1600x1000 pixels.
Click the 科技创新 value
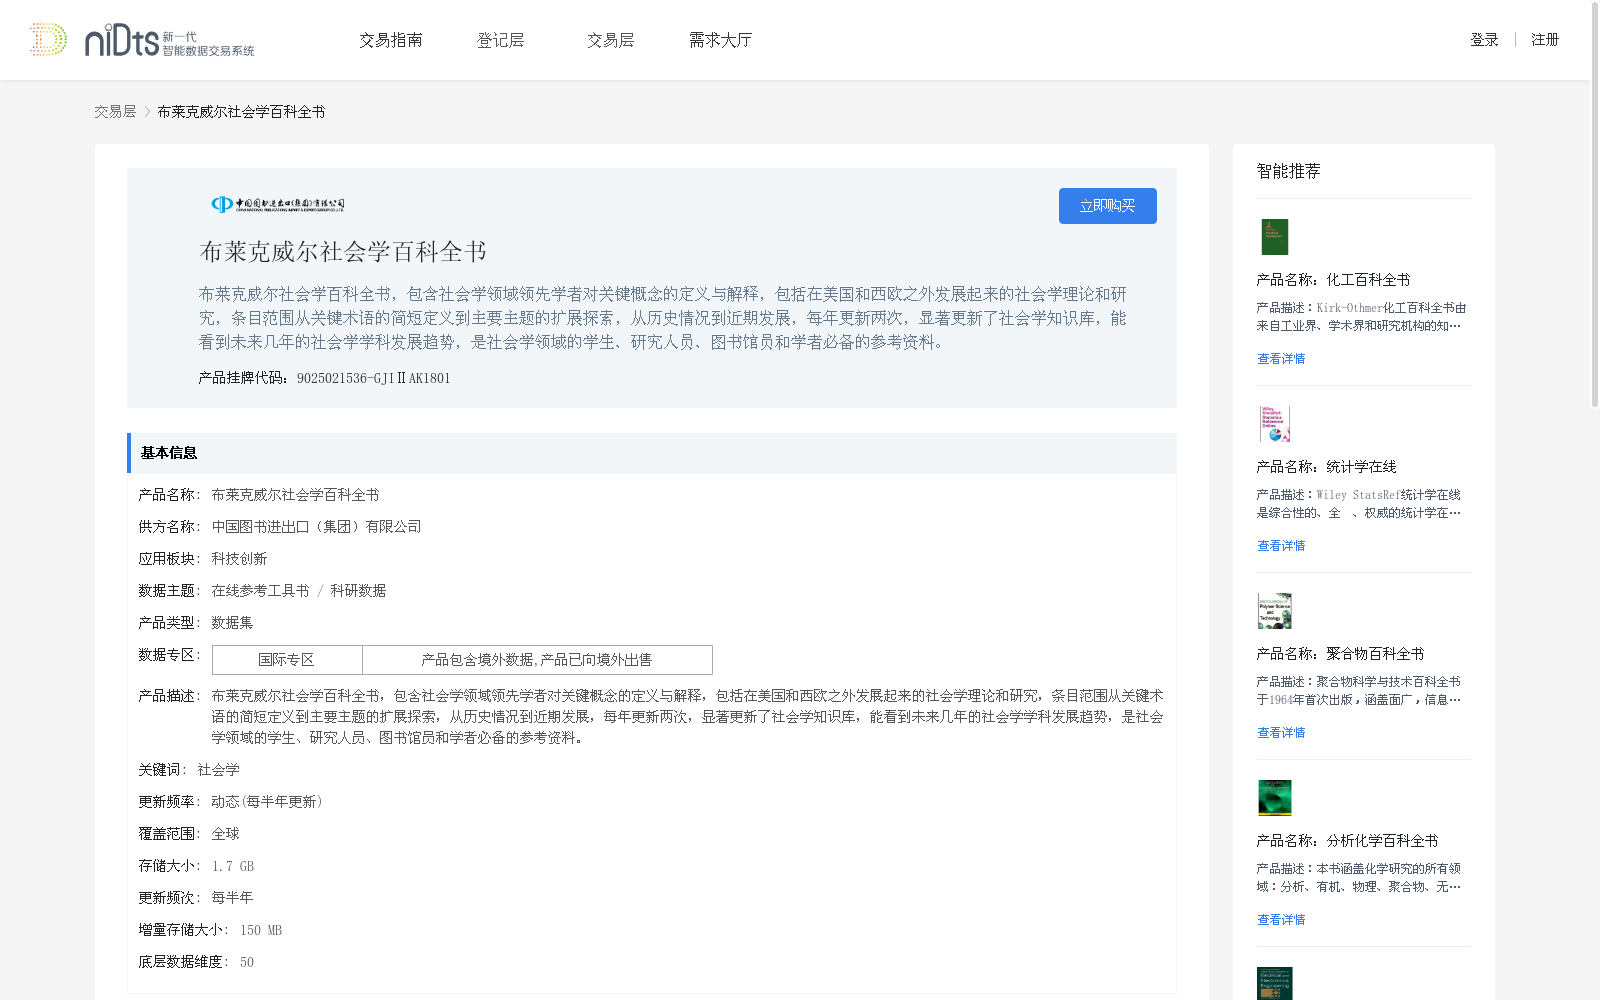239,559
